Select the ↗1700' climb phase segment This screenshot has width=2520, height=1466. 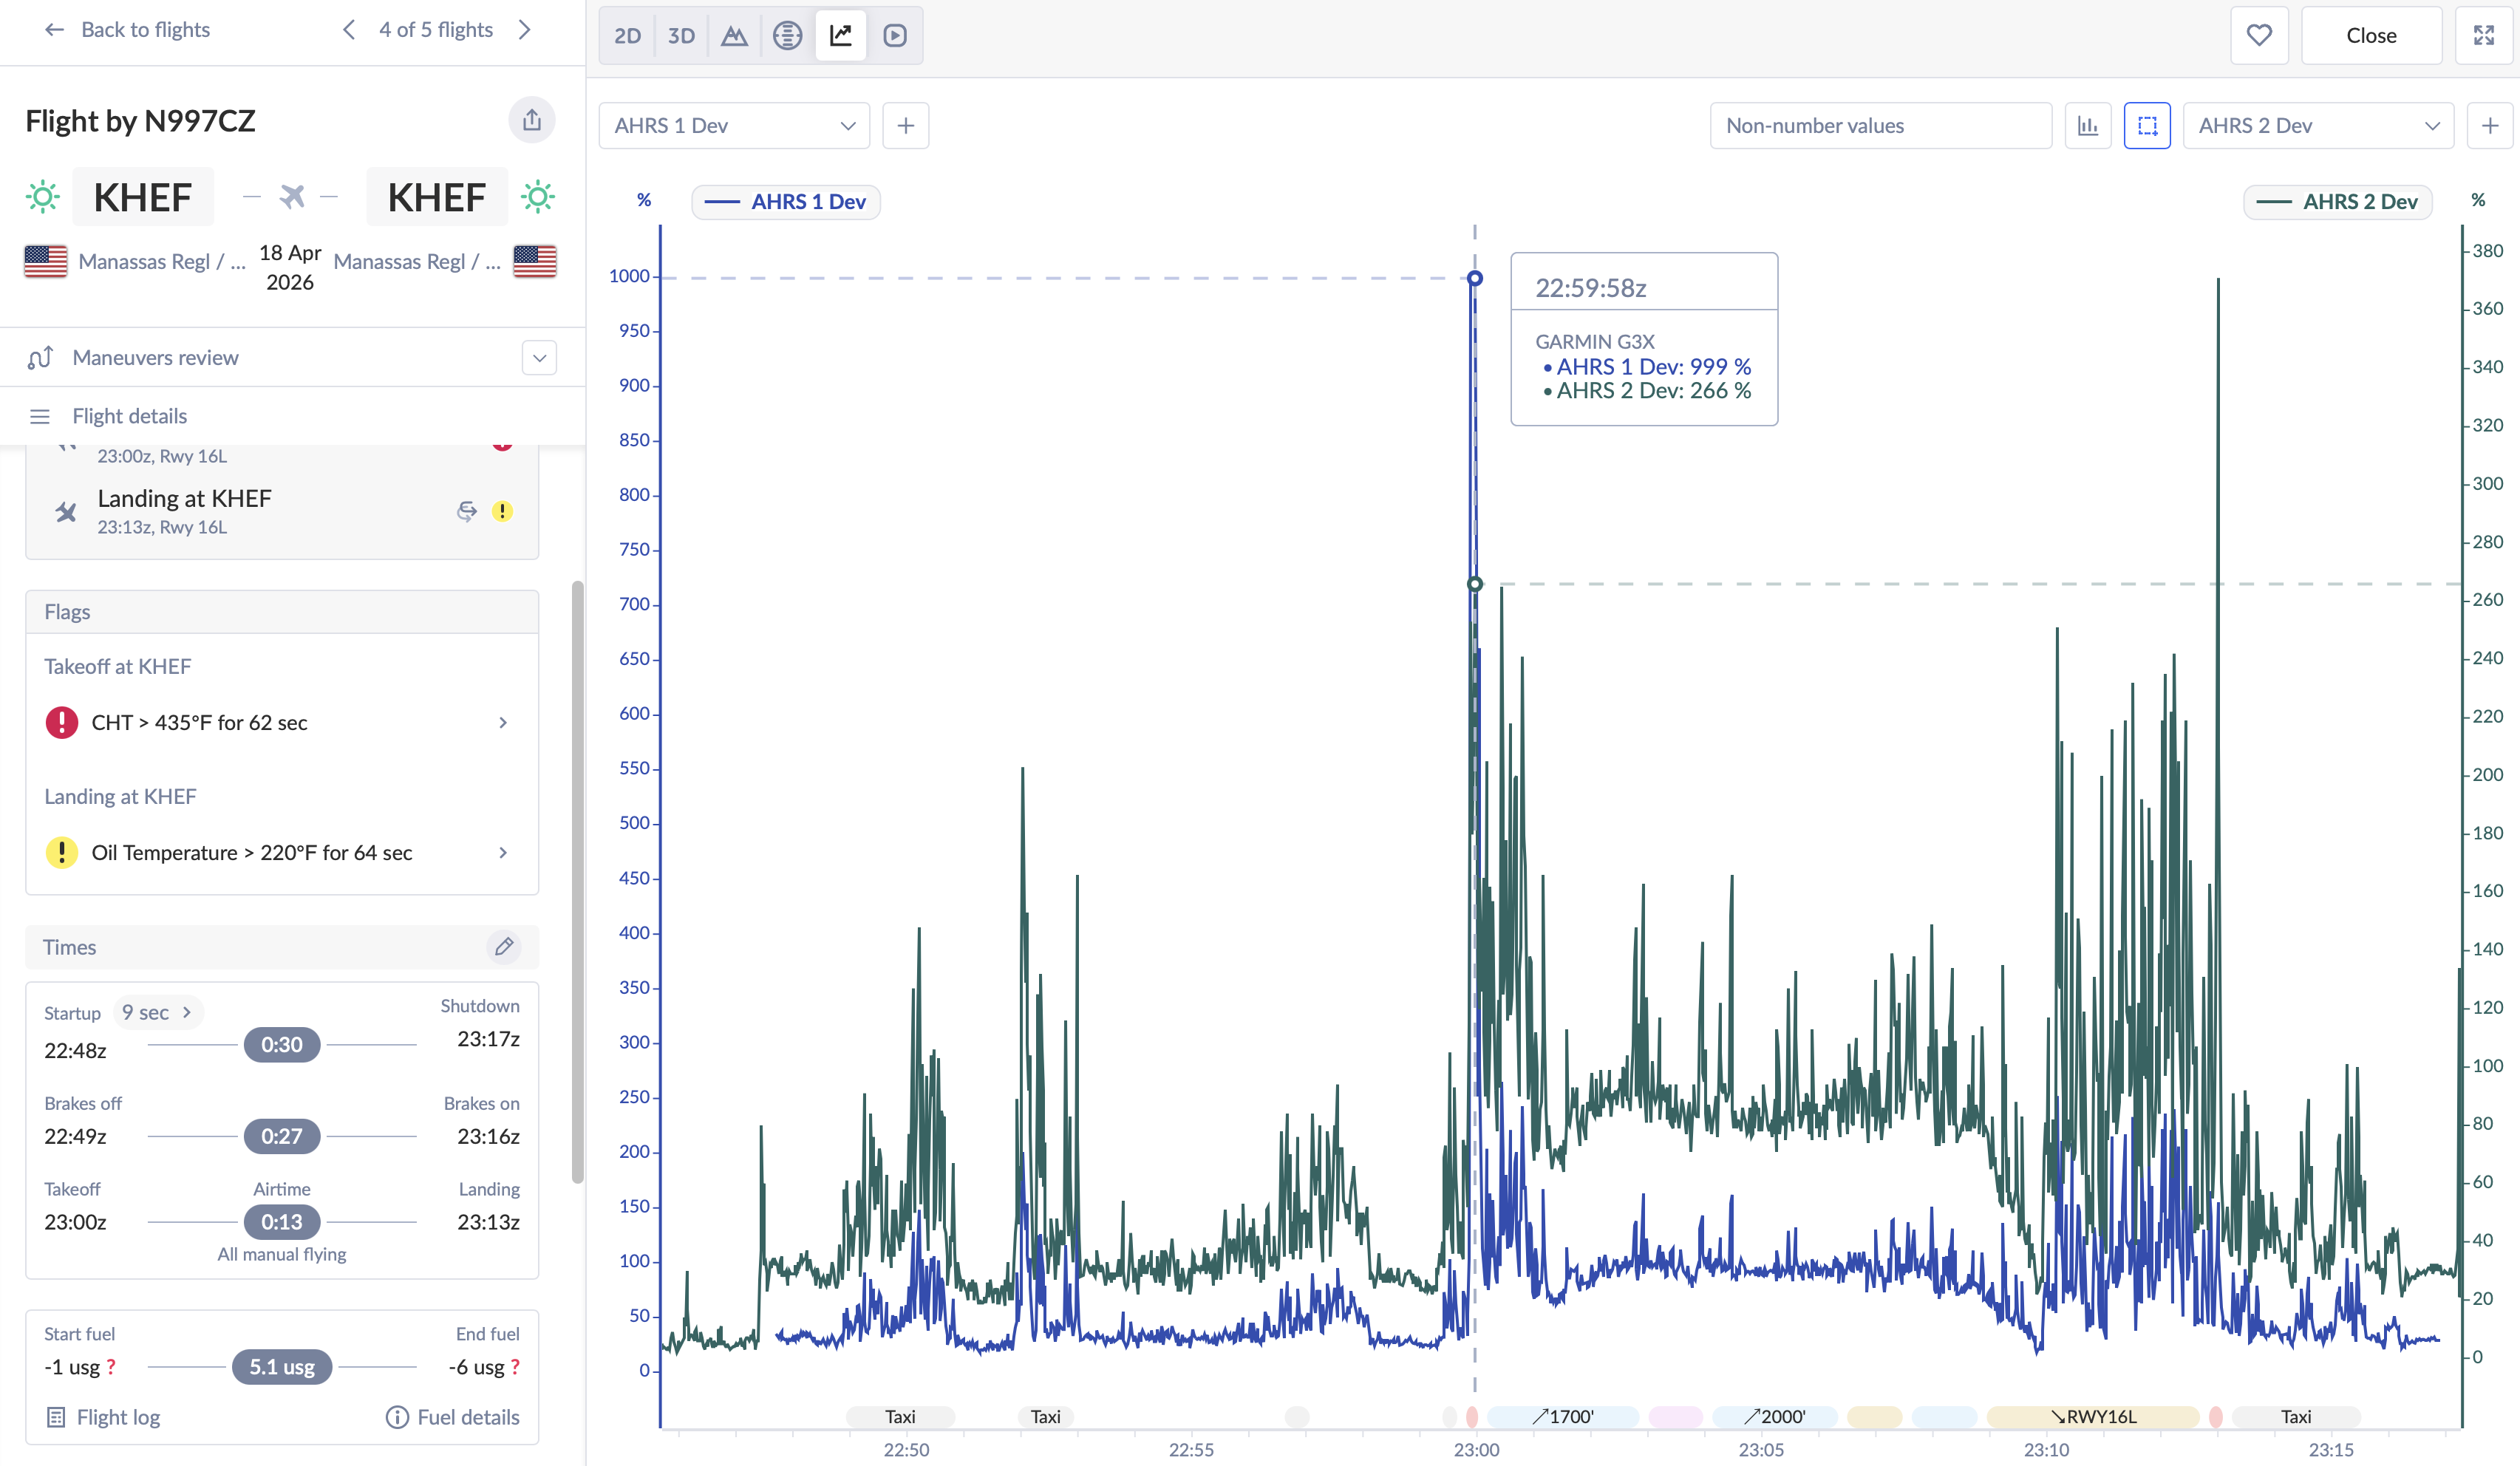coord(1563,1417)
